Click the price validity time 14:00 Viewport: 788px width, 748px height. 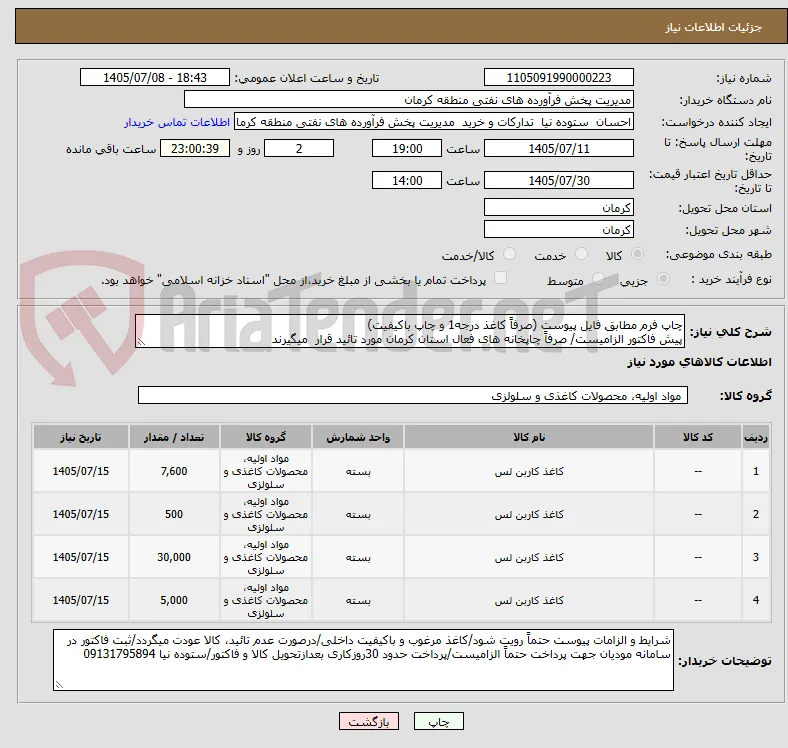coord(407,180)
